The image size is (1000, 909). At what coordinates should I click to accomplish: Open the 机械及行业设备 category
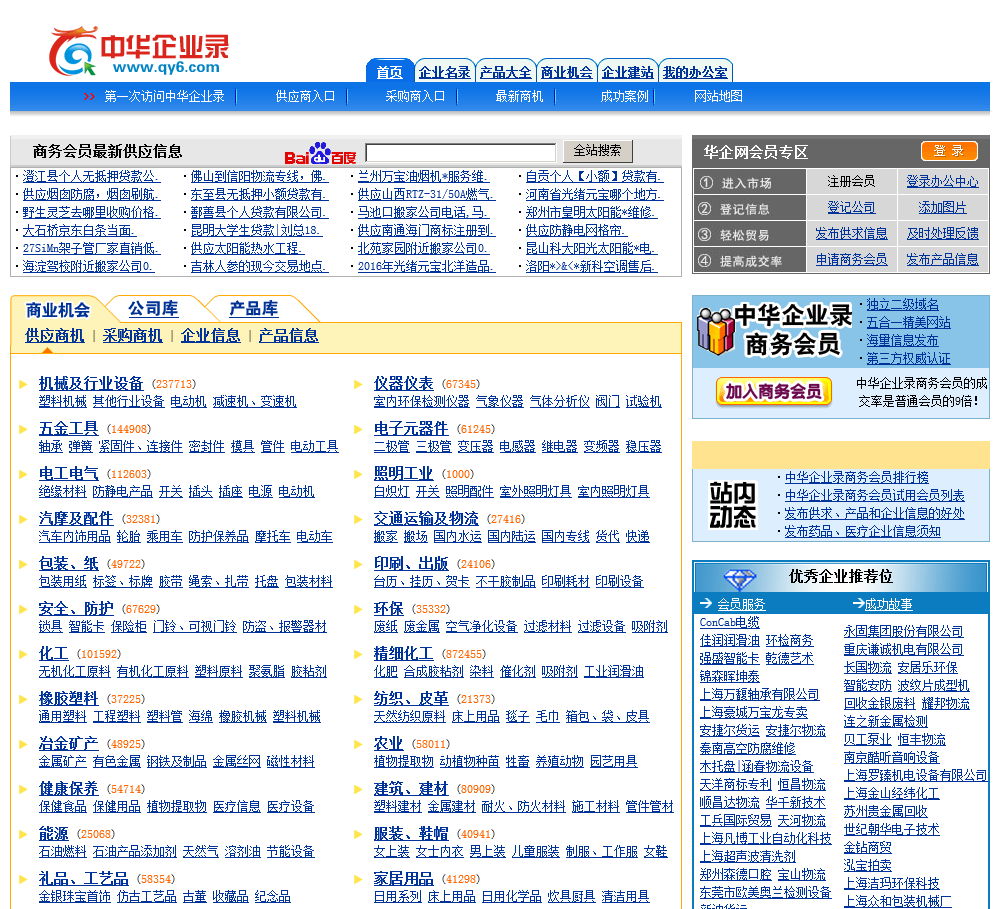click(91, 383)
